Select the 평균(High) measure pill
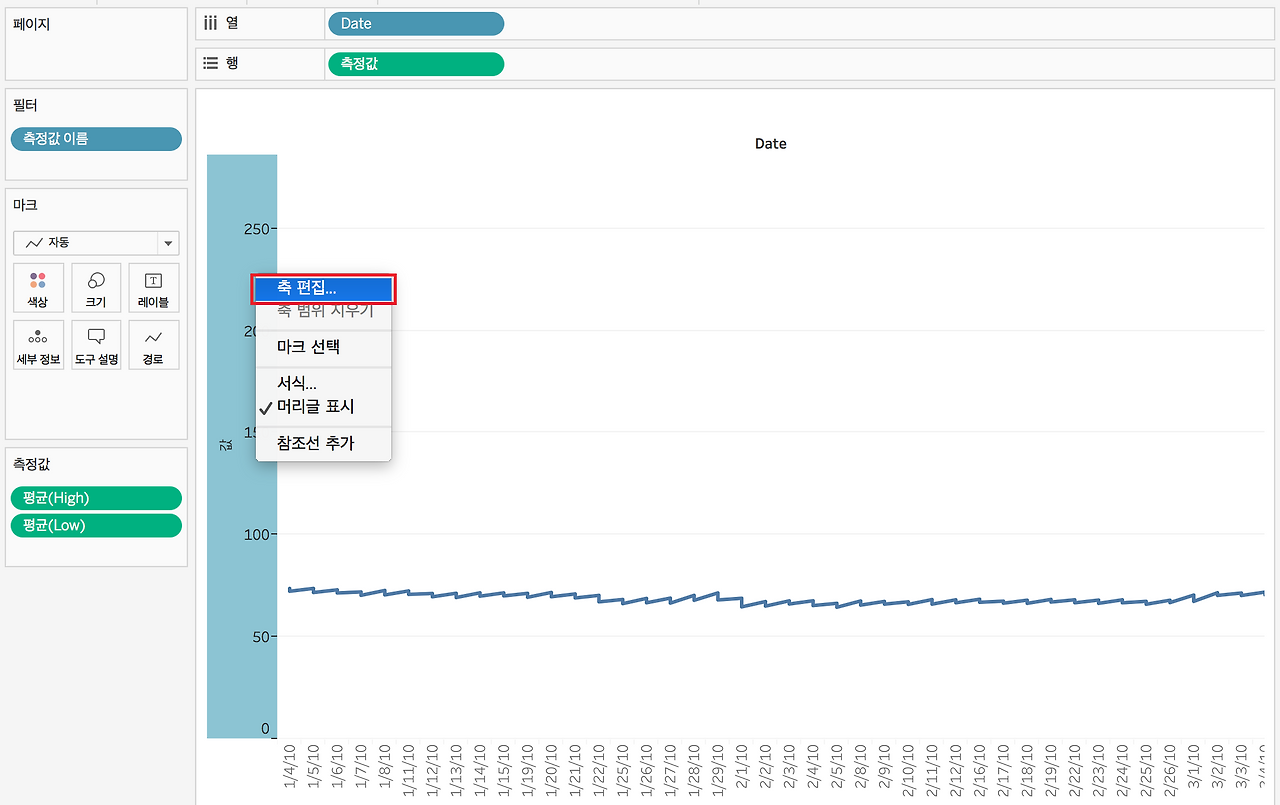1280x805 pixels. [96, 498]
